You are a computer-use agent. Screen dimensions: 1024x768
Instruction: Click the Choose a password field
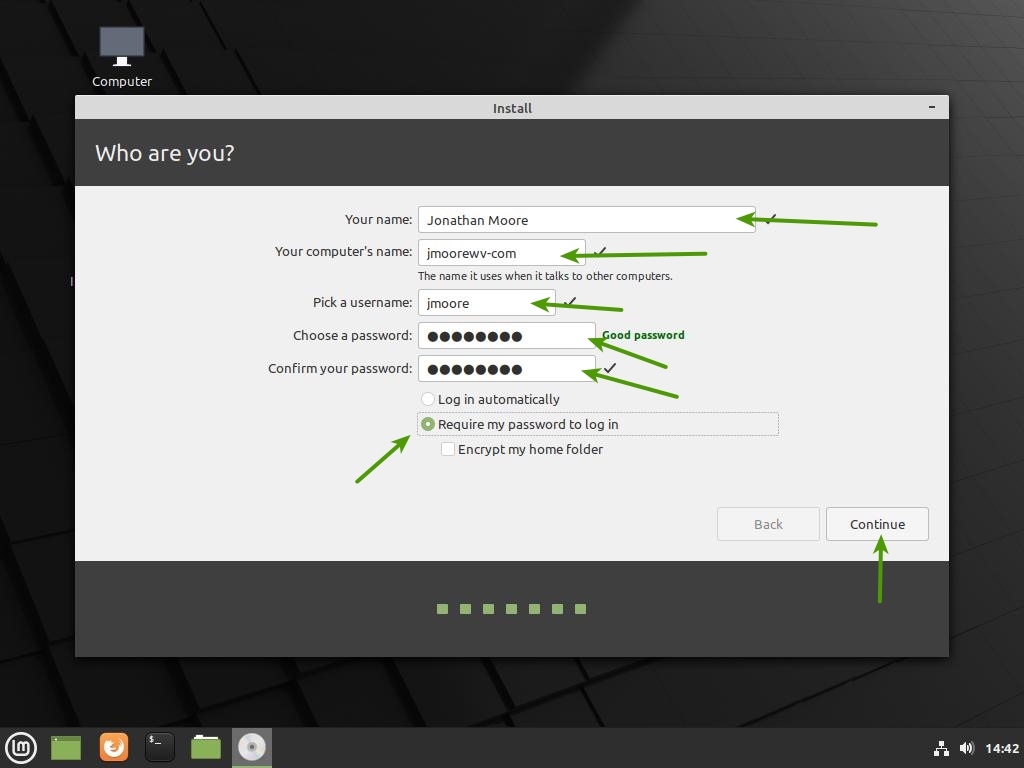click(506, 336)
